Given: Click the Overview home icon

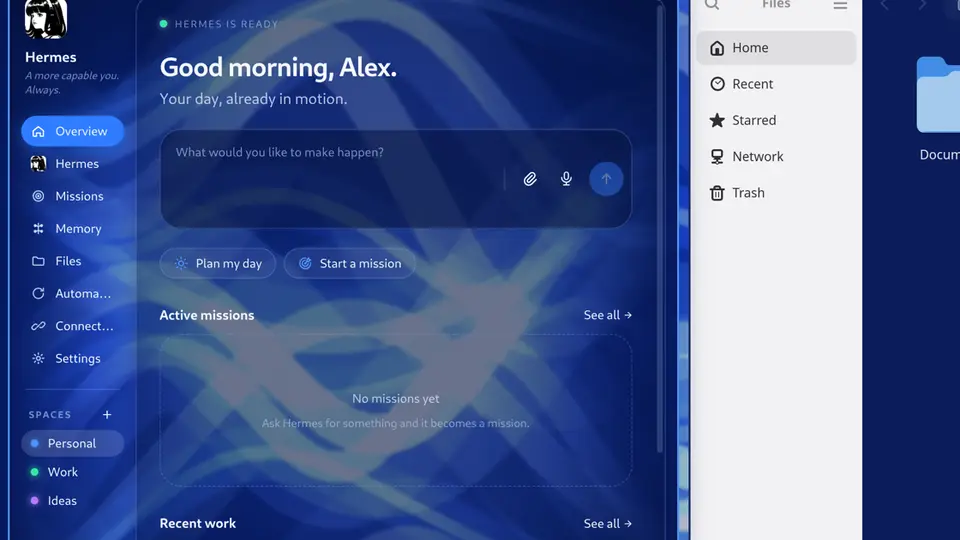Looking at the screenshot, I should coord(38,131).
